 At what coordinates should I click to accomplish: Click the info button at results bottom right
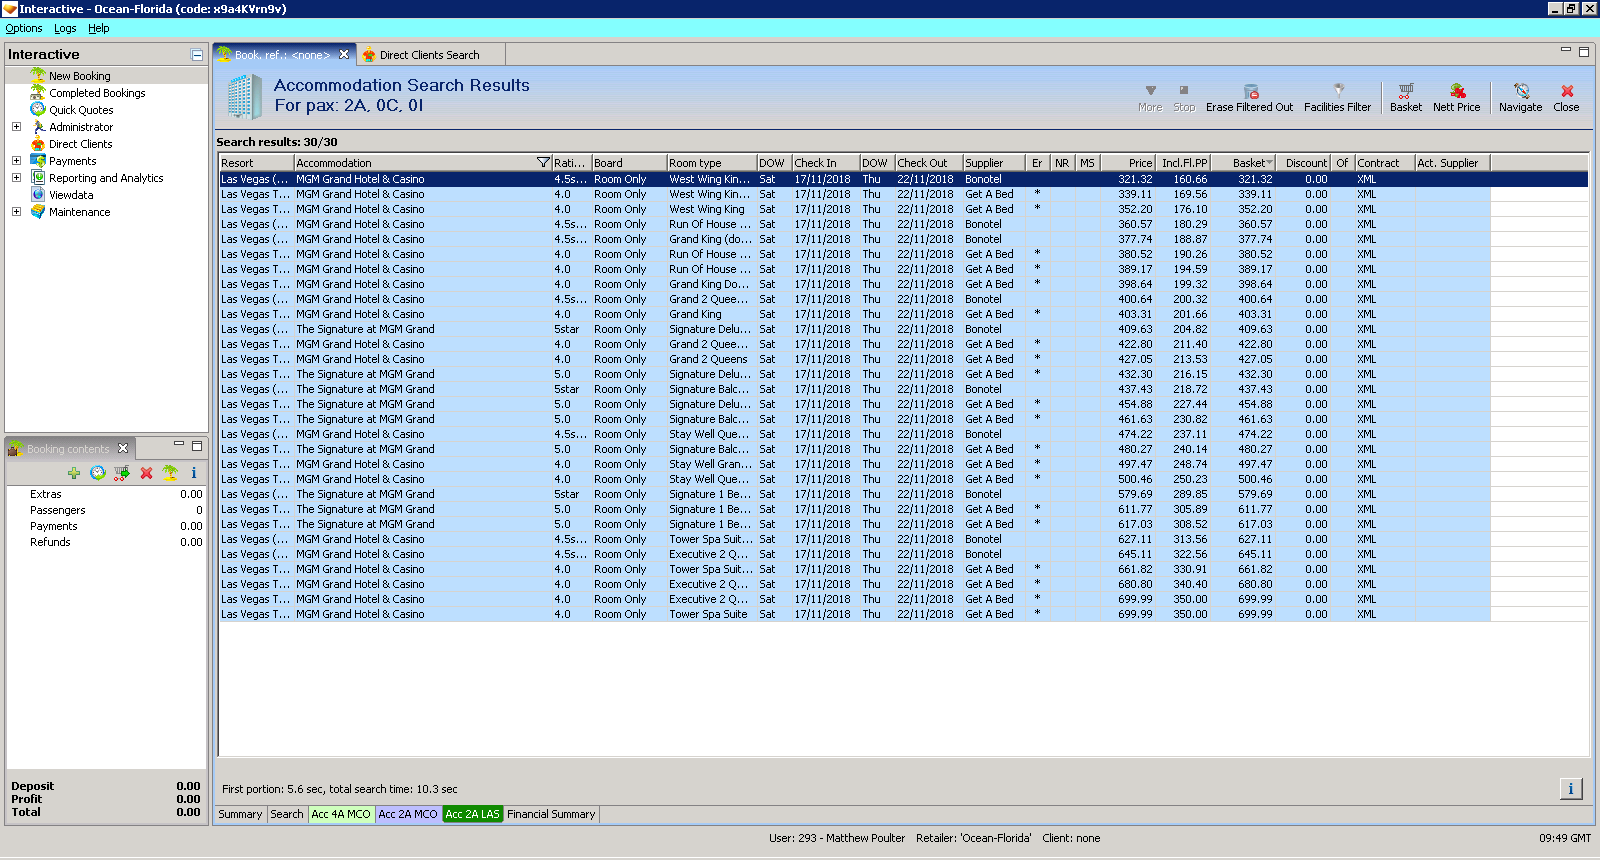[x=1571, y=789]
